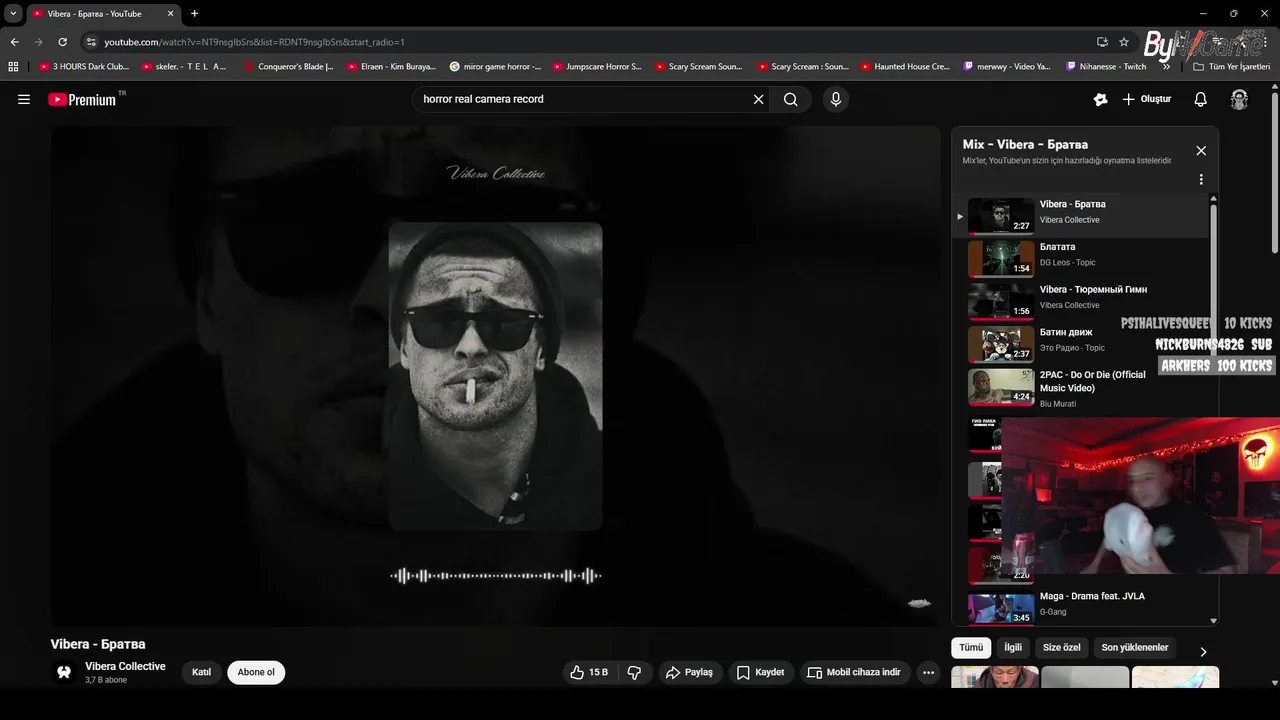Clear the search box text
Viewport: 1280px width, 720px height.
click(758, 99)
